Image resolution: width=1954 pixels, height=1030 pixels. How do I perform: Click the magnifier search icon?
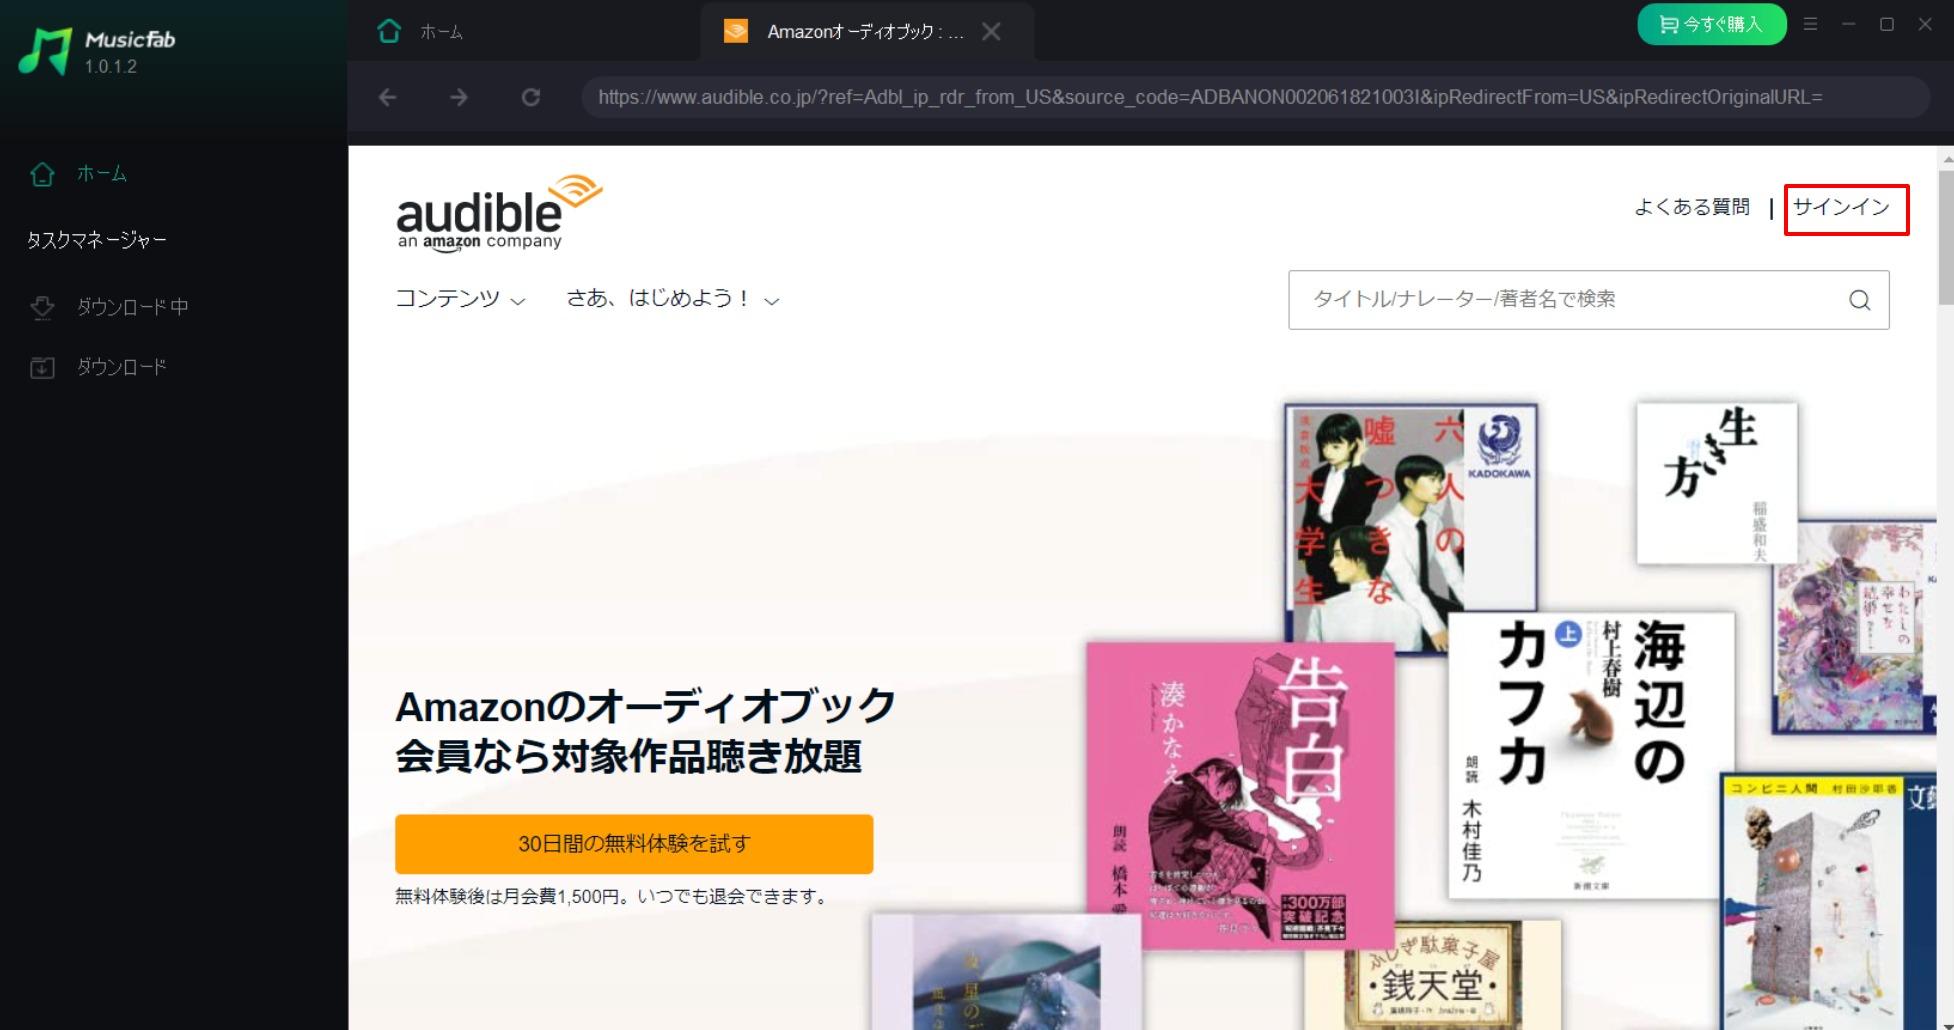tap(1859, 300)
